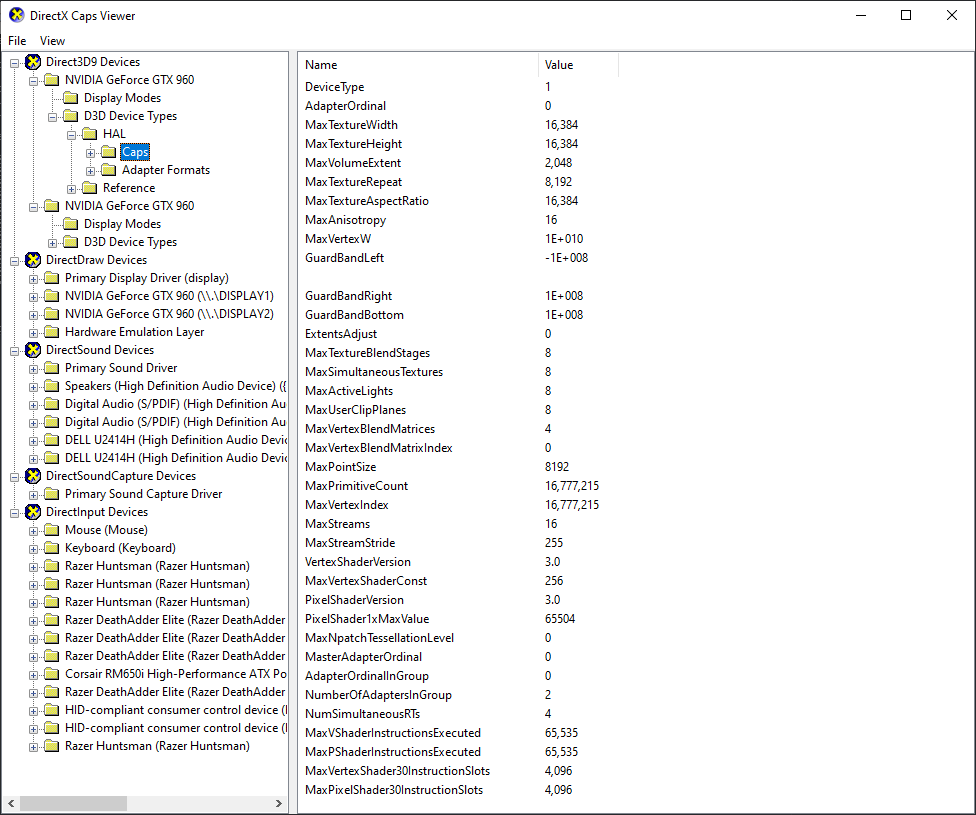Collapse the DirectDraw Devices node
This screenshot has height=815, width=976.
[14, 261]
